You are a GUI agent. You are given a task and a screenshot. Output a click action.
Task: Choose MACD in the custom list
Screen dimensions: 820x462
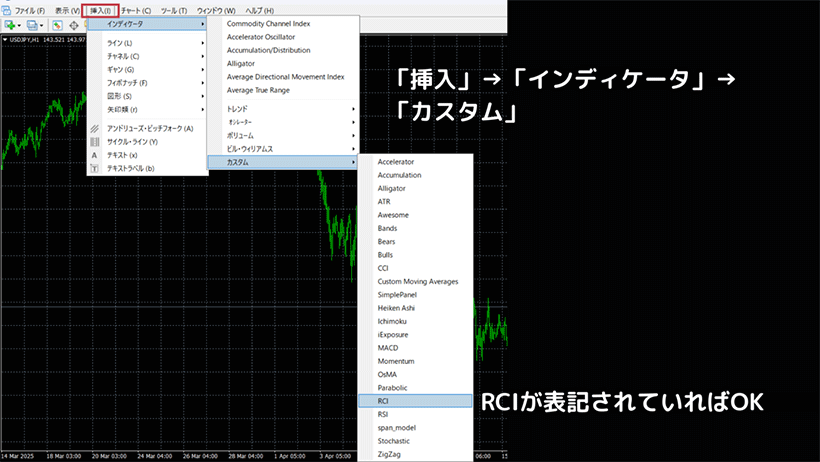415,348
